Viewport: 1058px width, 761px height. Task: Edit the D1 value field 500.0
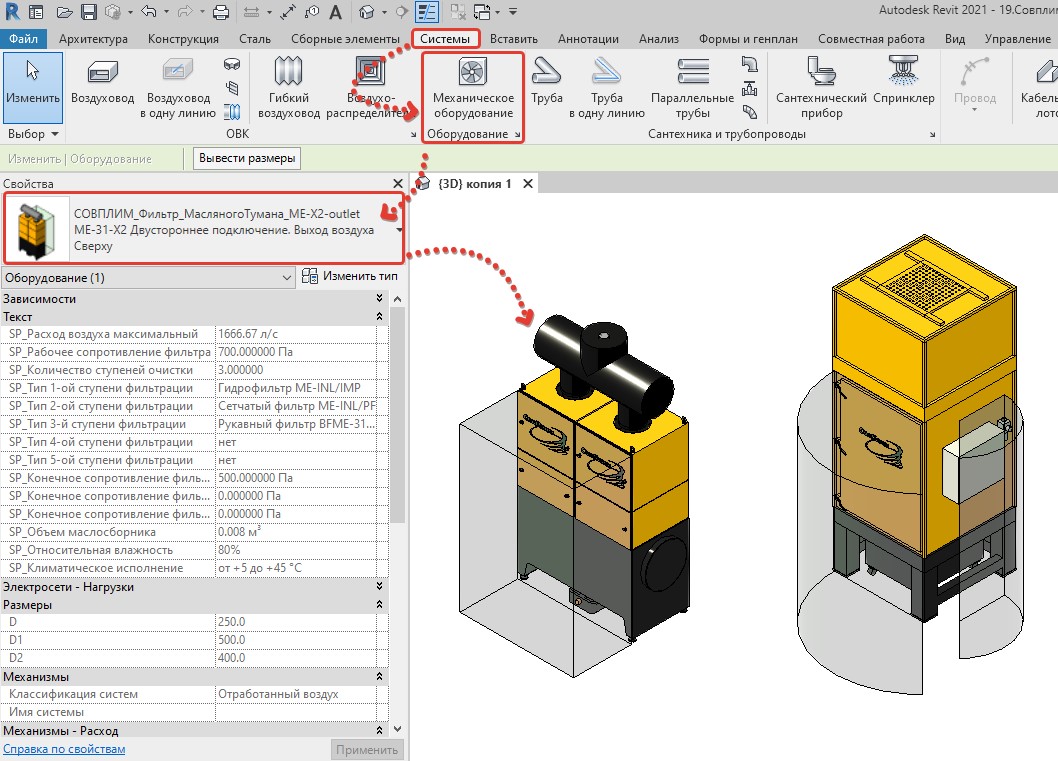(296, 640)
